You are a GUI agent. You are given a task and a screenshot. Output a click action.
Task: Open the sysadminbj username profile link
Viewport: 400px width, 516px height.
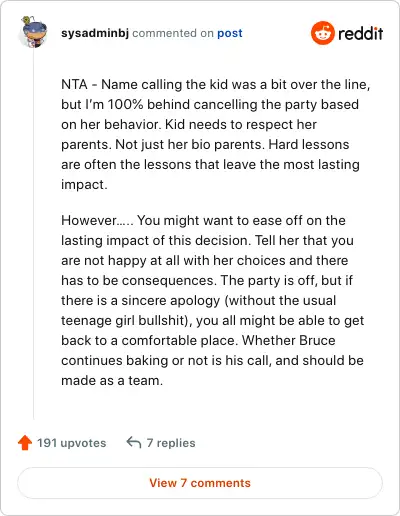pos(95,33)
